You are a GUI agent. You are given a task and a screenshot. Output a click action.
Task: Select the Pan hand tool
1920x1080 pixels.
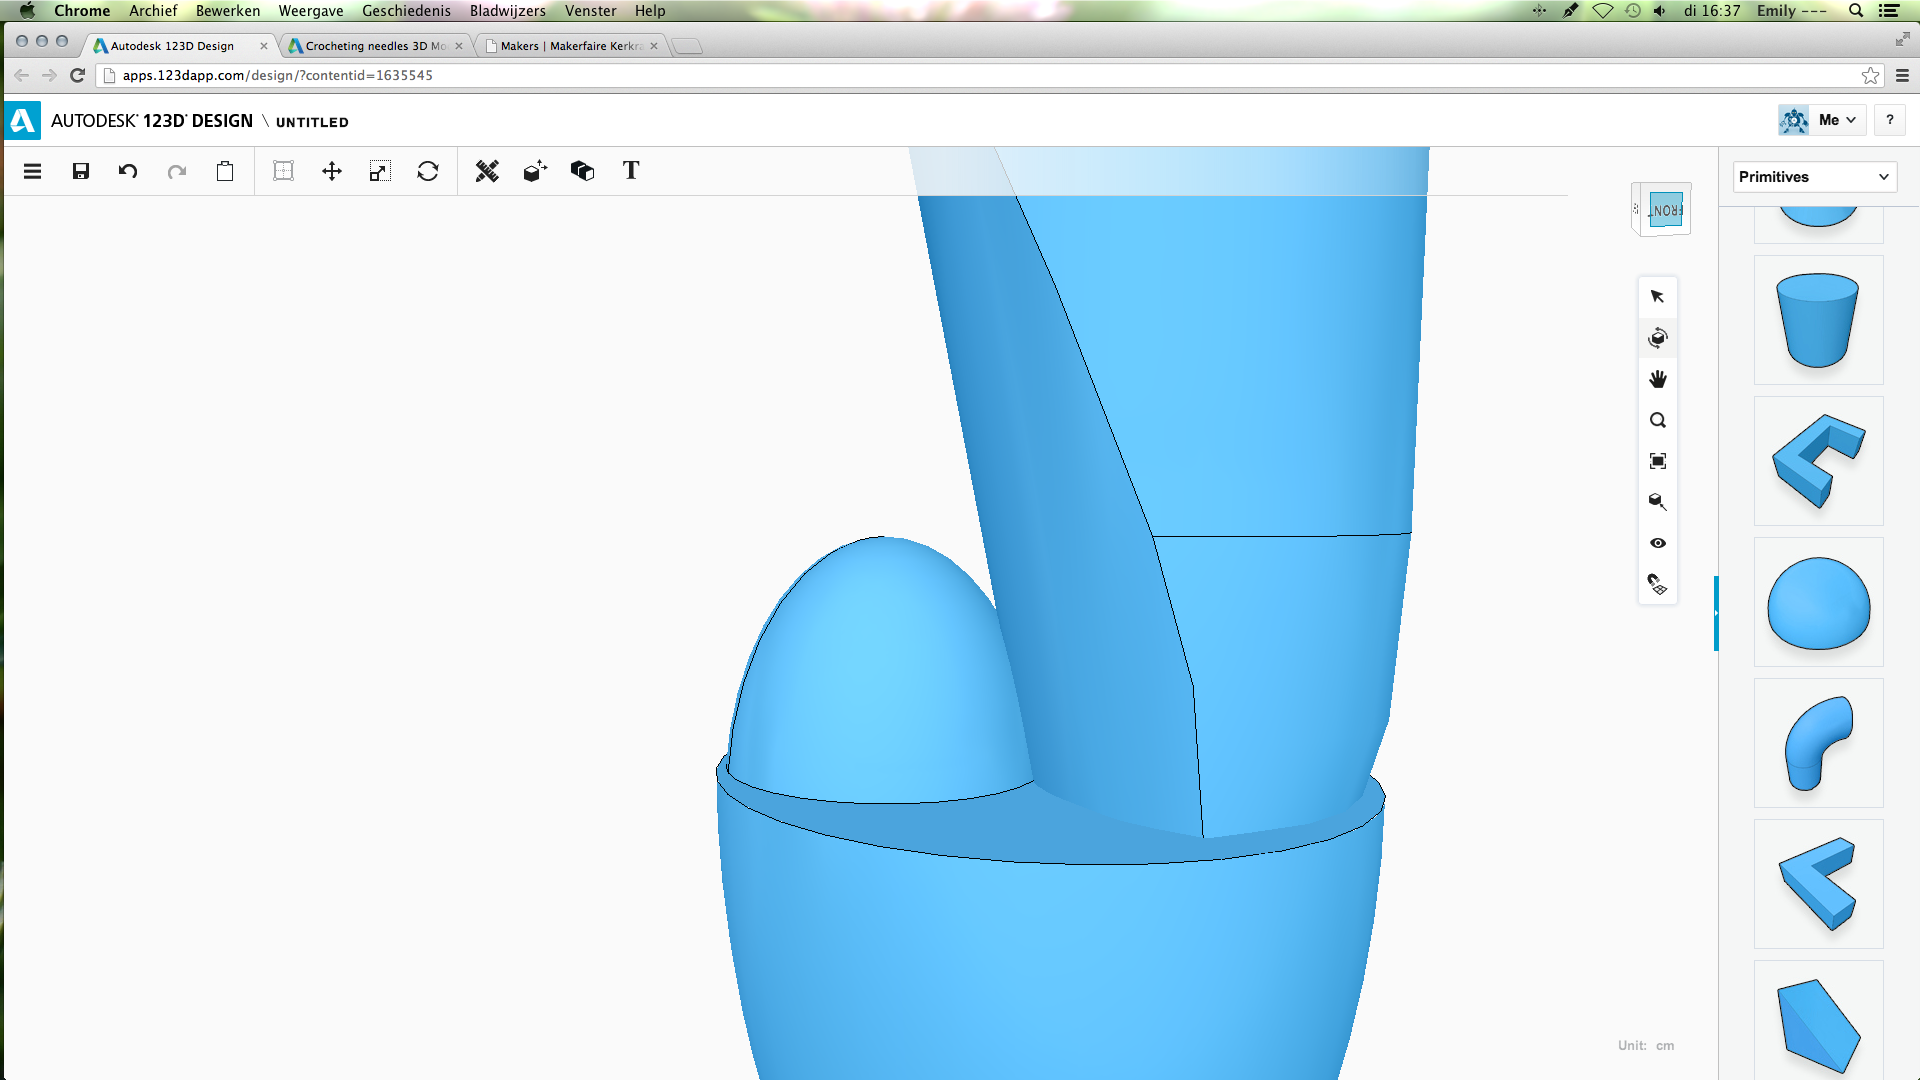pos(1658,379)
